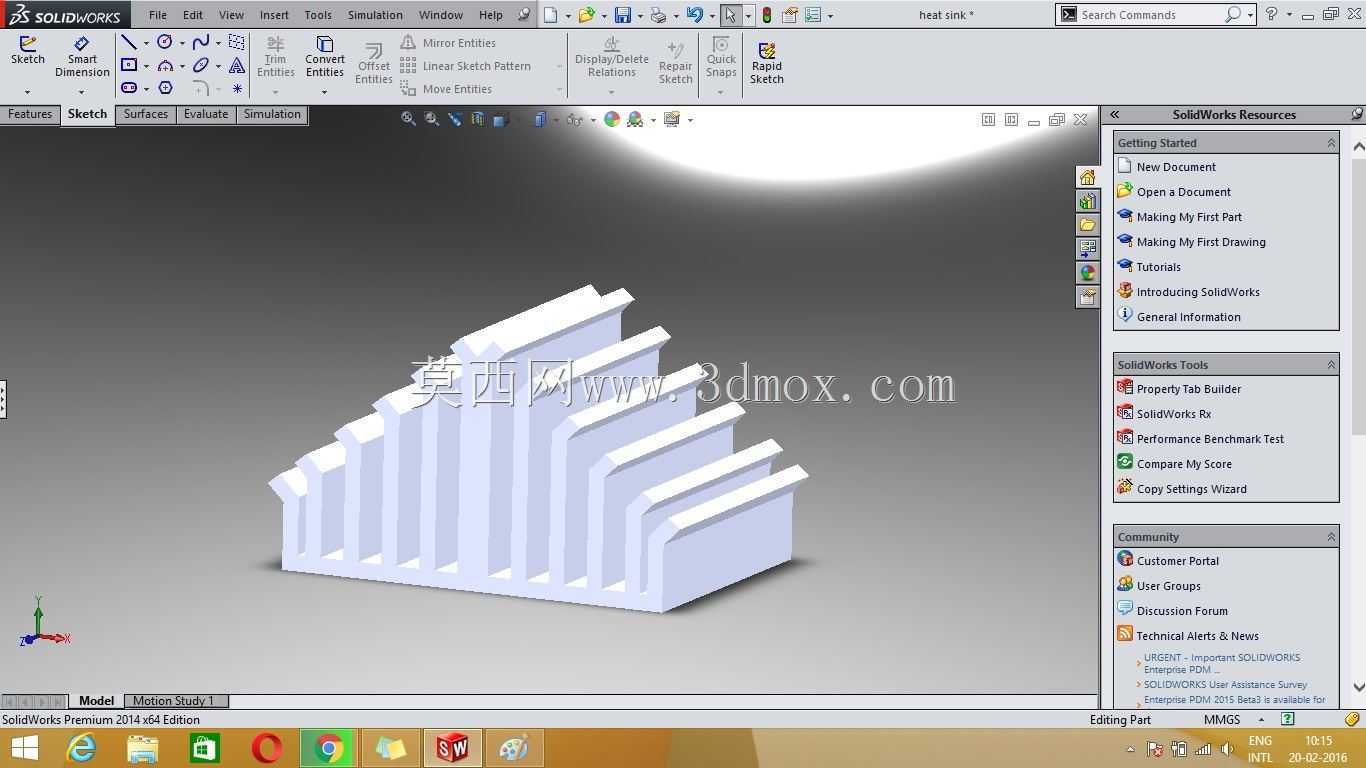The height and width of the screenshot is (768, 1366).
Task: Switch to the Surfaces tab
Action: 146,114
